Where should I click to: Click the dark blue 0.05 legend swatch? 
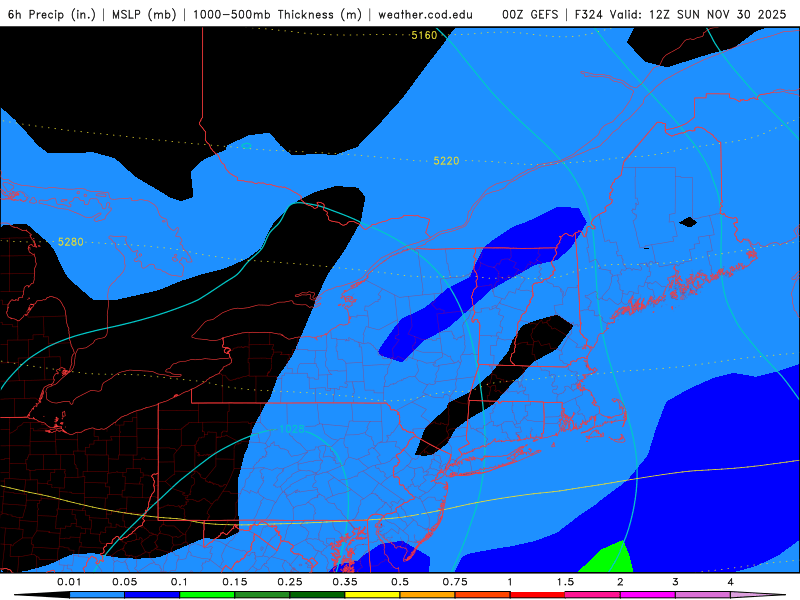[152, 595]
